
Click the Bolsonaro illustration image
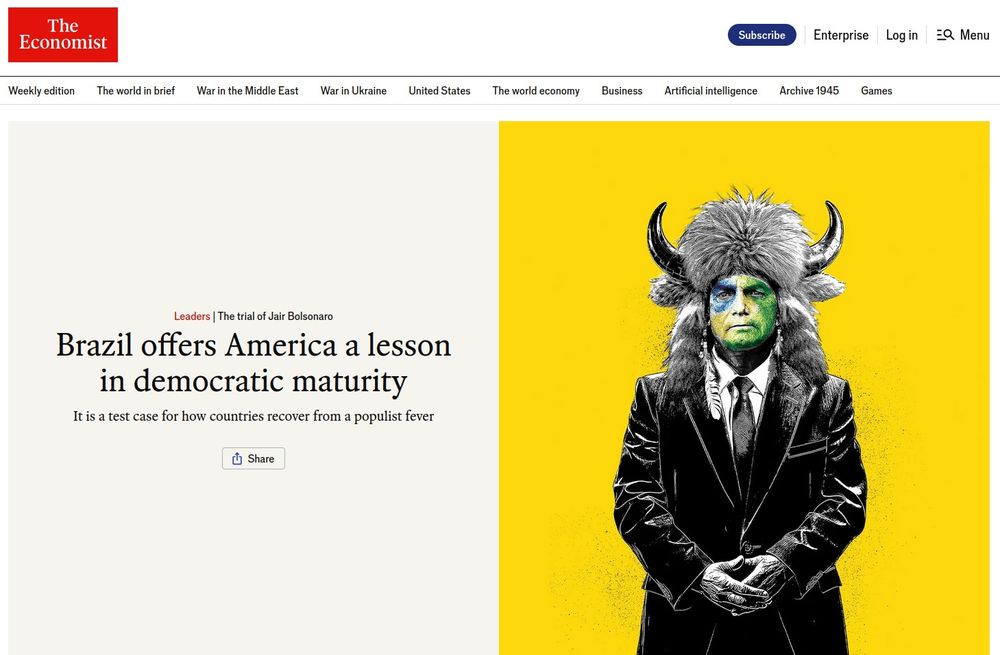744,388
